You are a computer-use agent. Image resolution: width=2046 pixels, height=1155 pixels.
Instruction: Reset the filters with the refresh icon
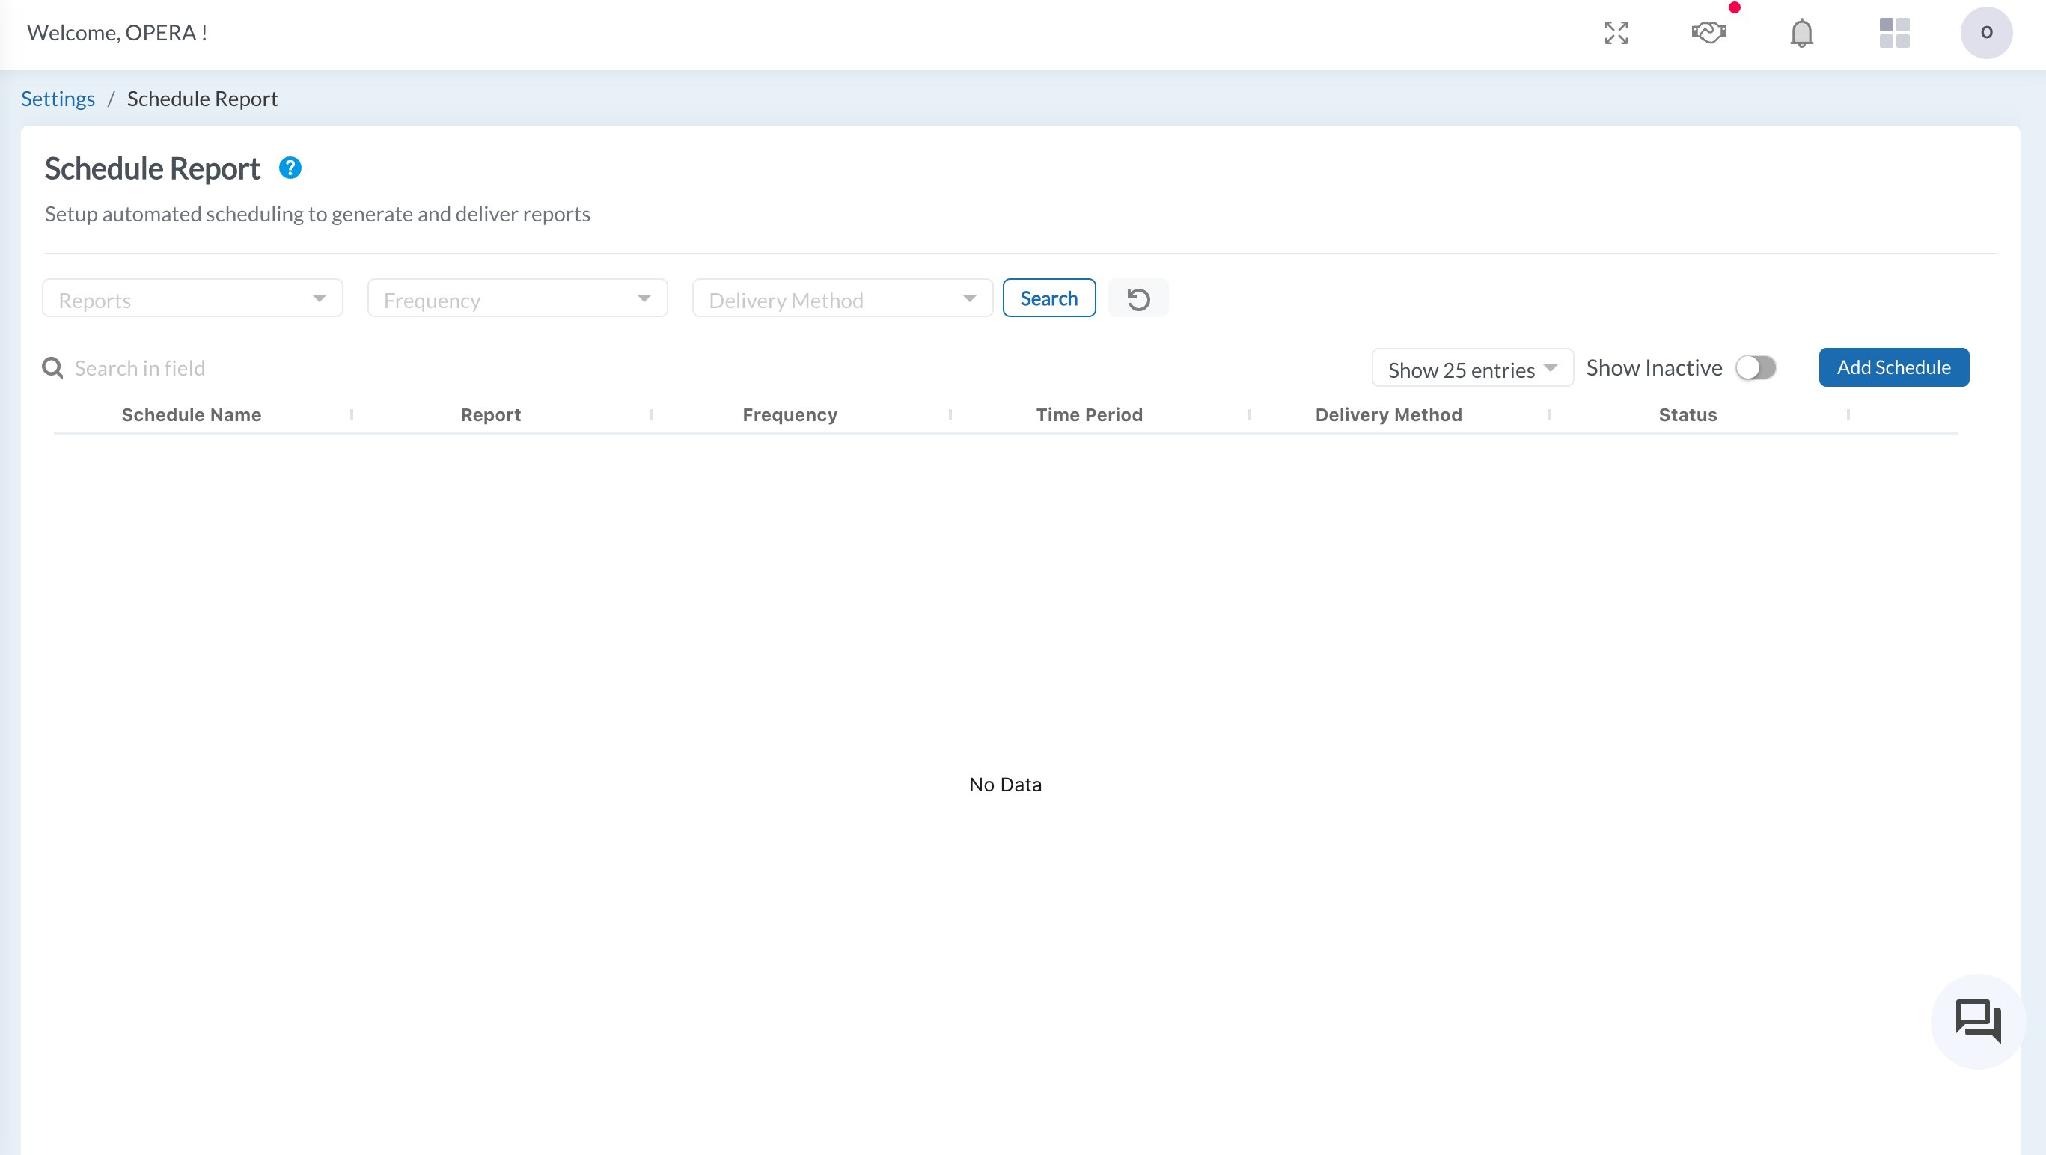[x=1138, y=299]
